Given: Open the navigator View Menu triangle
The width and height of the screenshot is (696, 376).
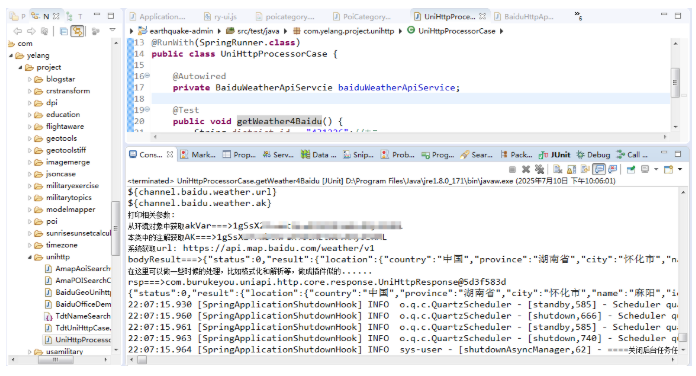Looking at the screenshot, I should [112, 30].
